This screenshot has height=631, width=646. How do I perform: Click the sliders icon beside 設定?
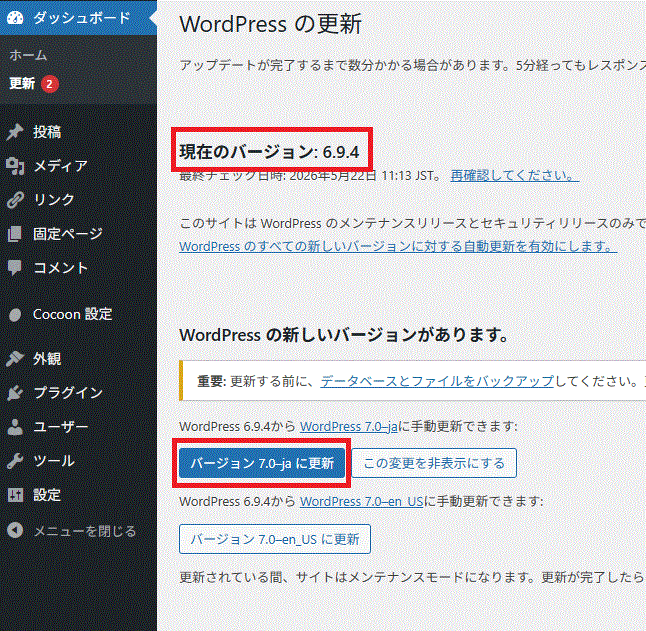click(15, 495)
